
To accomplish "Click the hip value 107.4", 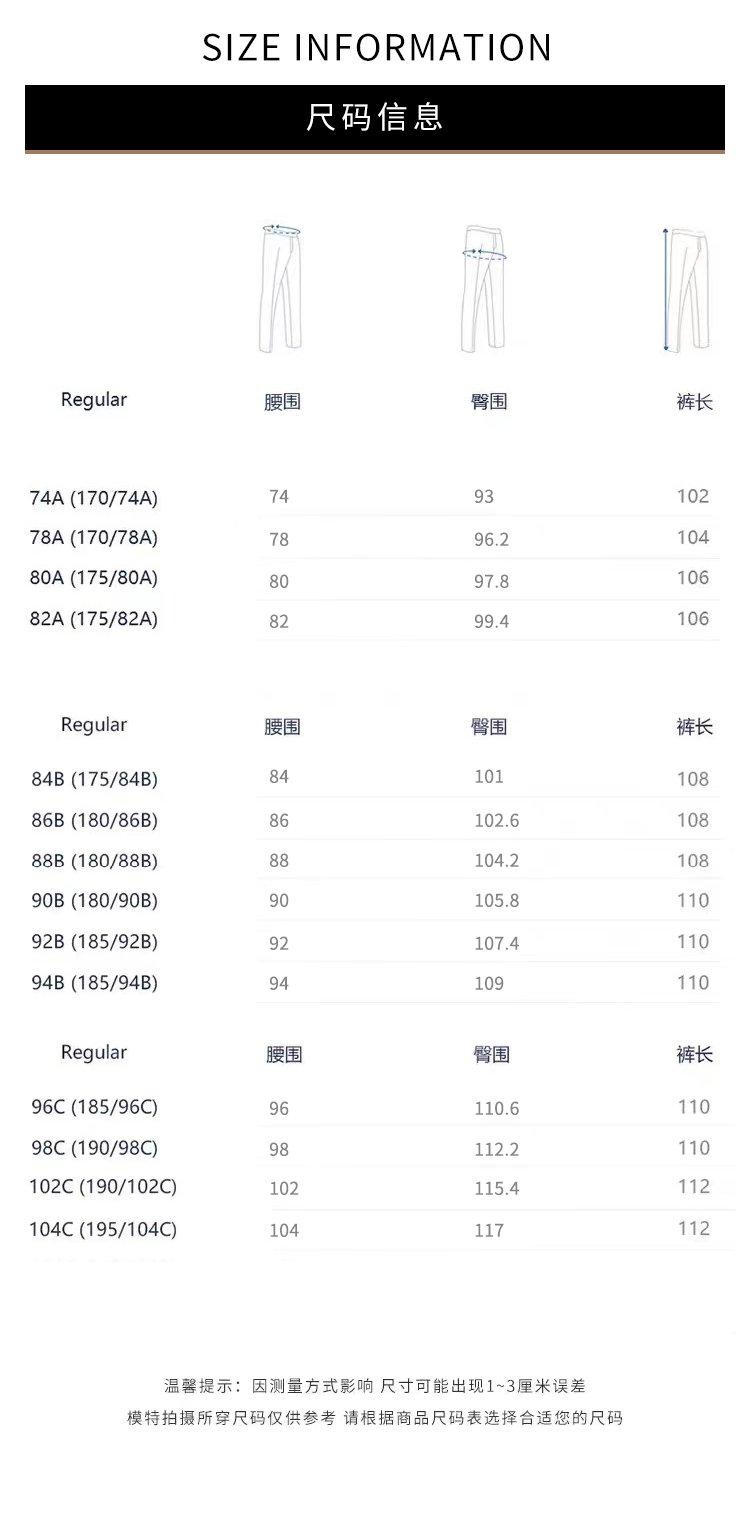I will (x=496, y=943).
